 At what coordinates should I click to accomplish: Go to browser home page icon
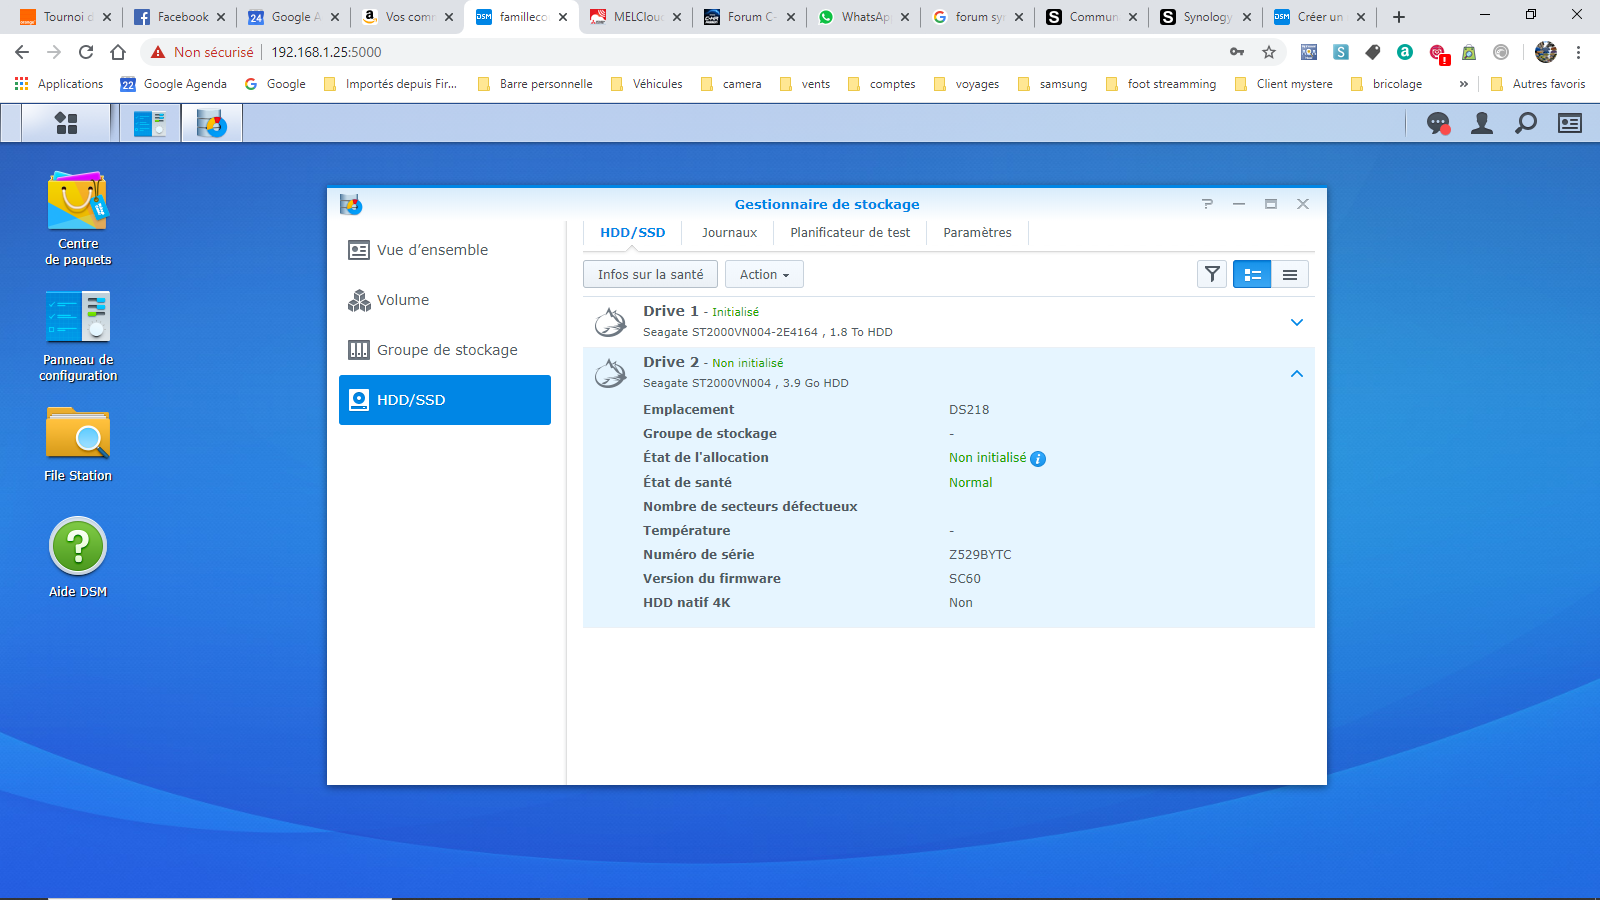point(118,52)
